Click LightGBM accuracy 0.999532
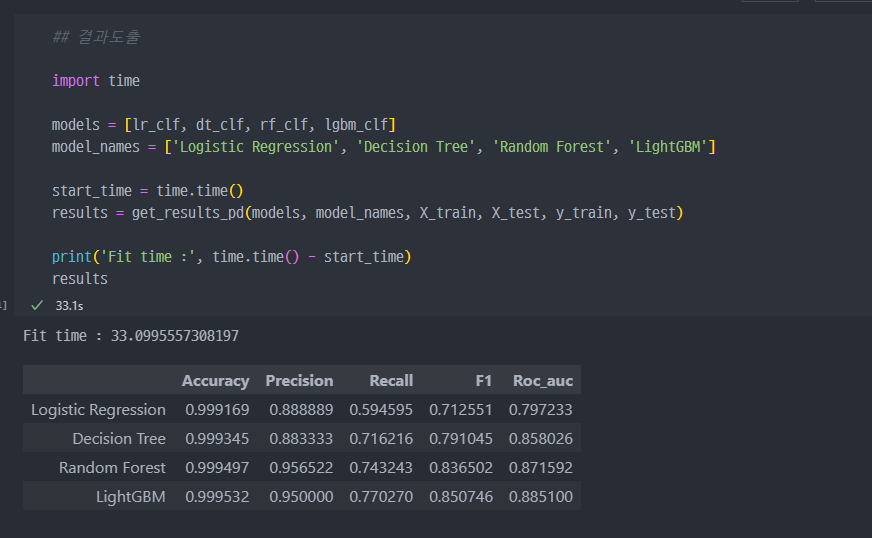872x538 pixels. [217, 497]
